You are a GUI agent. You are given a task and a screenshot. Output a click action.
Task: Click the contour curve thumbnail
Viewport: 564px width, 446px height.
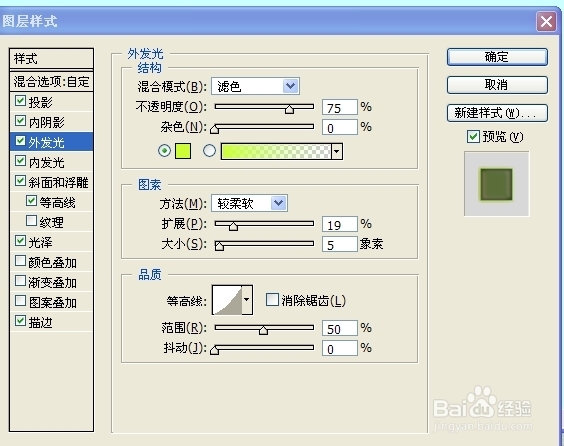coord(227,300)
